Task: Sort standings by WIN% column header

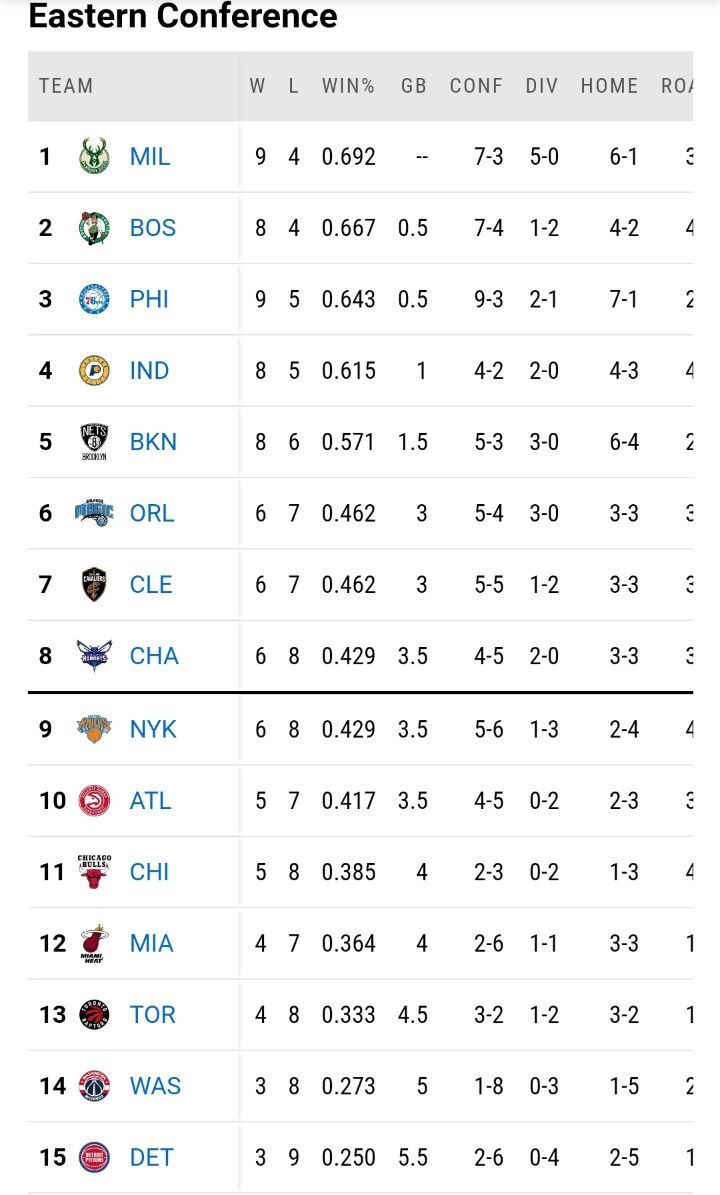Action: 348,86
